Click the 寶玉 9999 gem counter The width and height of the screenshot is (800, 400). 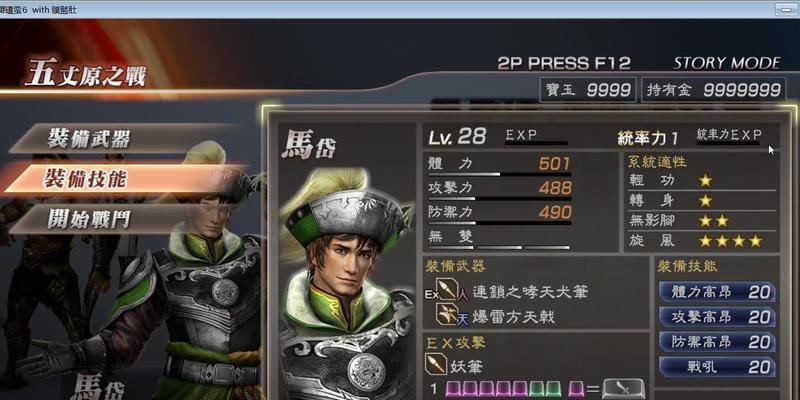coord(588,90)
